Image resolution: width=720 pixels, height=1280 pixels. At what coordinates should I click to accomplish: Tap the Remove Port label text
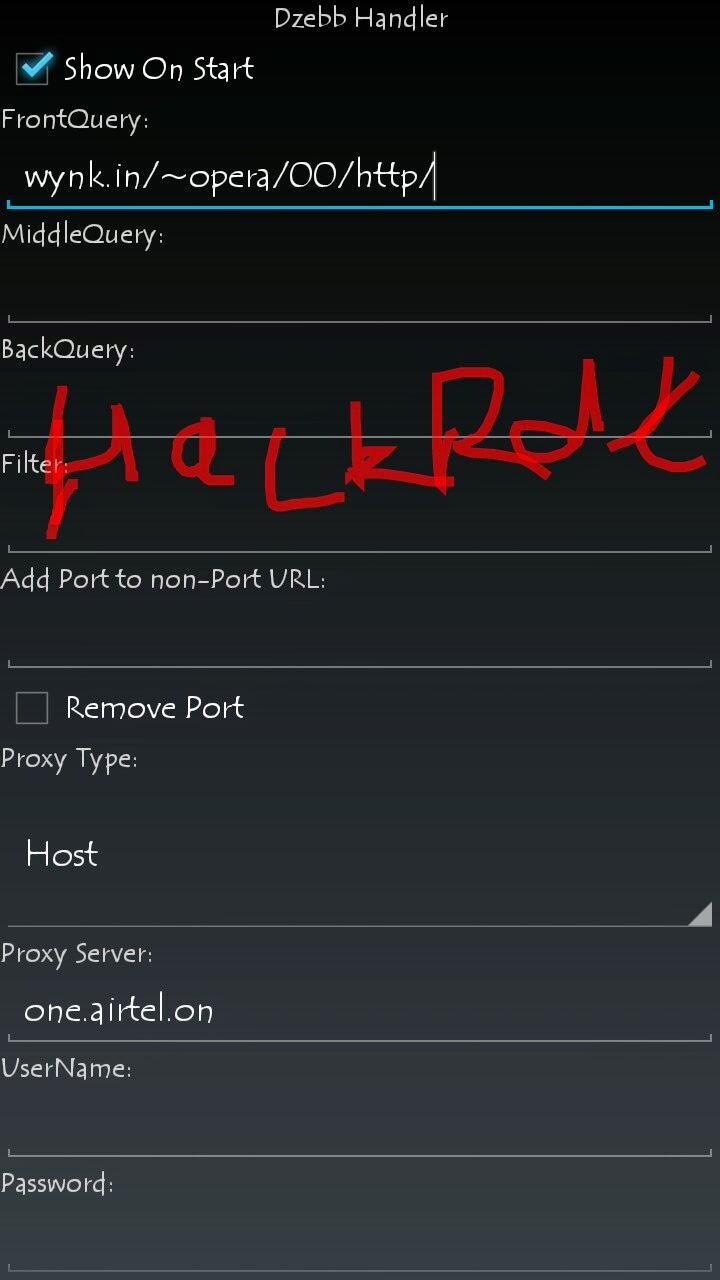click(155, 708)
